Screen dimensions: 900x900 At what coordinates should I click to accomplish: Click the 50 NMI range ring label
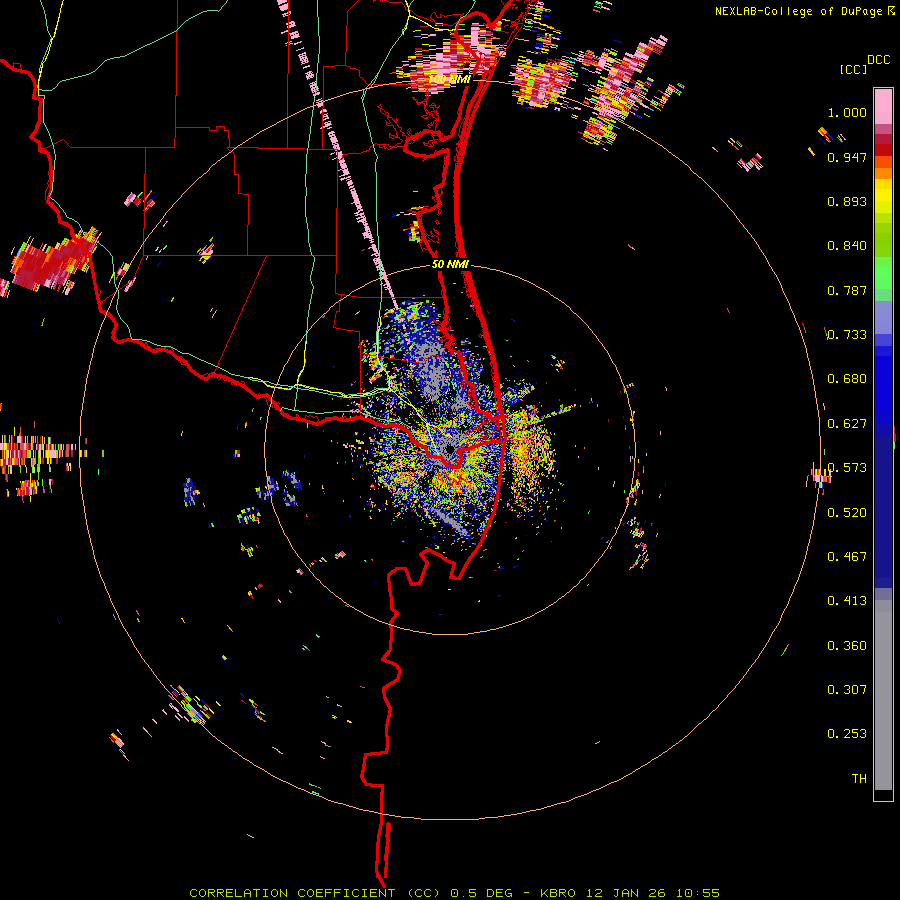tap(450, 265)
